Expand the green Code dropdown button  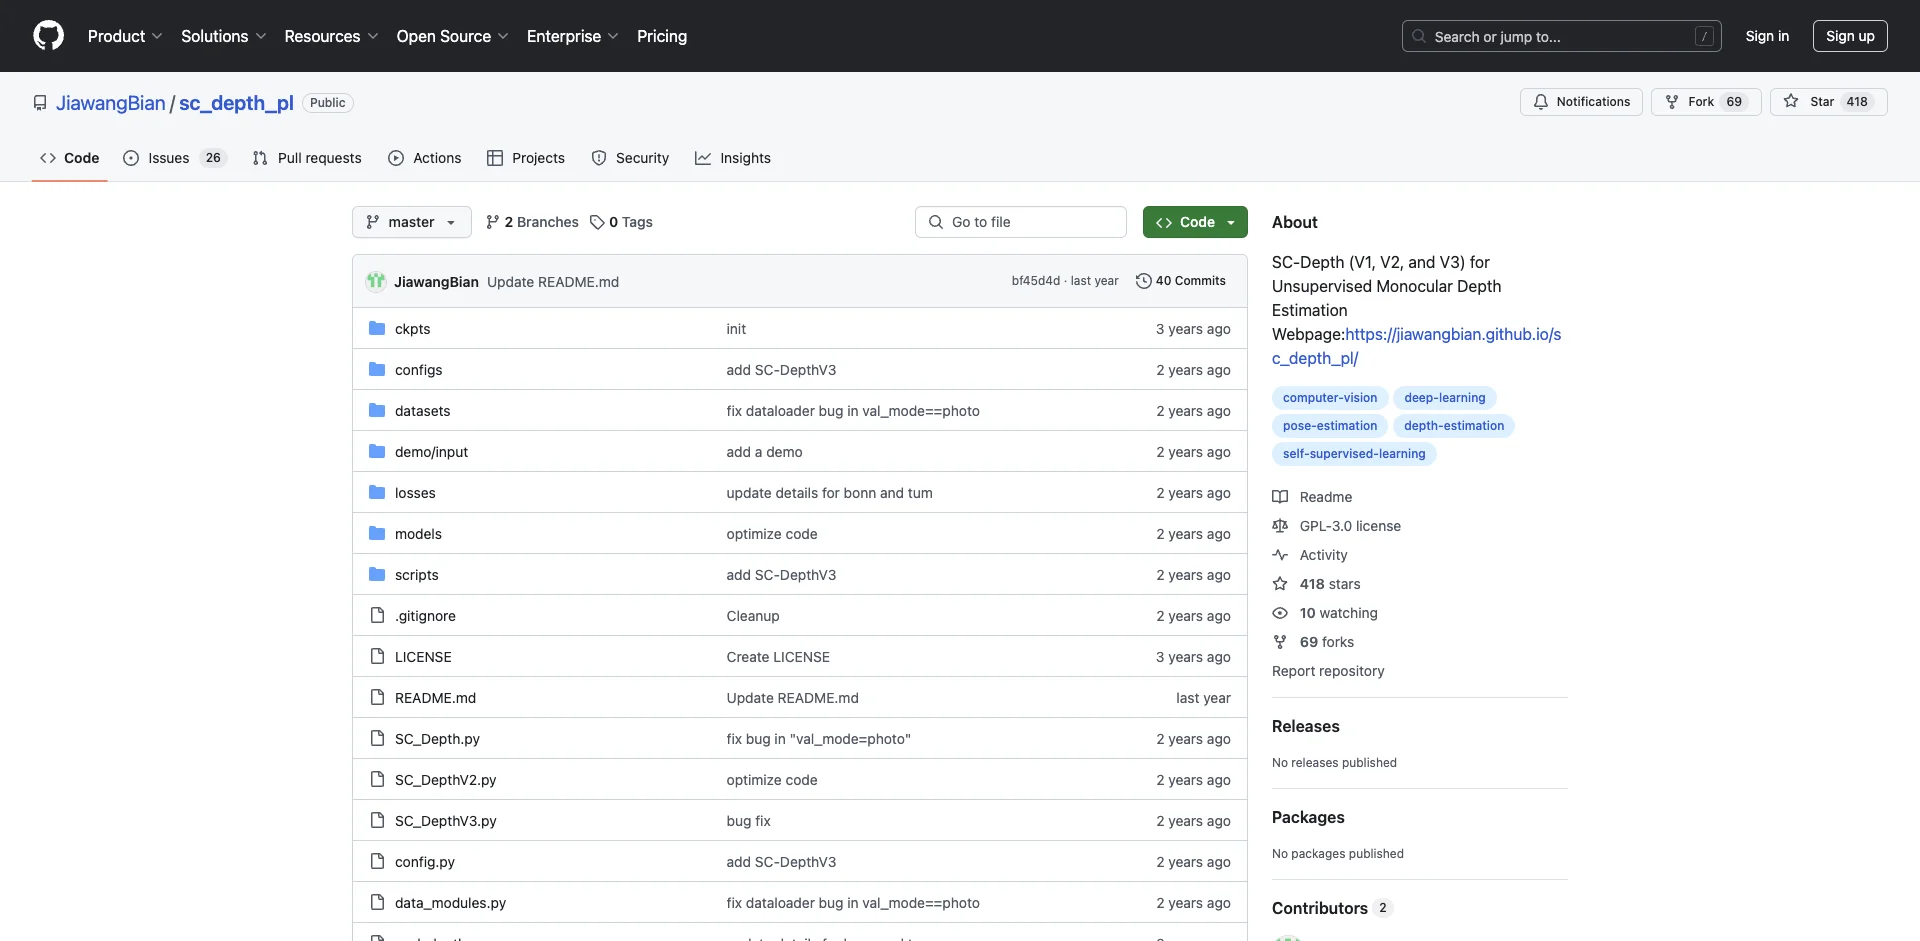[1195, 222]
